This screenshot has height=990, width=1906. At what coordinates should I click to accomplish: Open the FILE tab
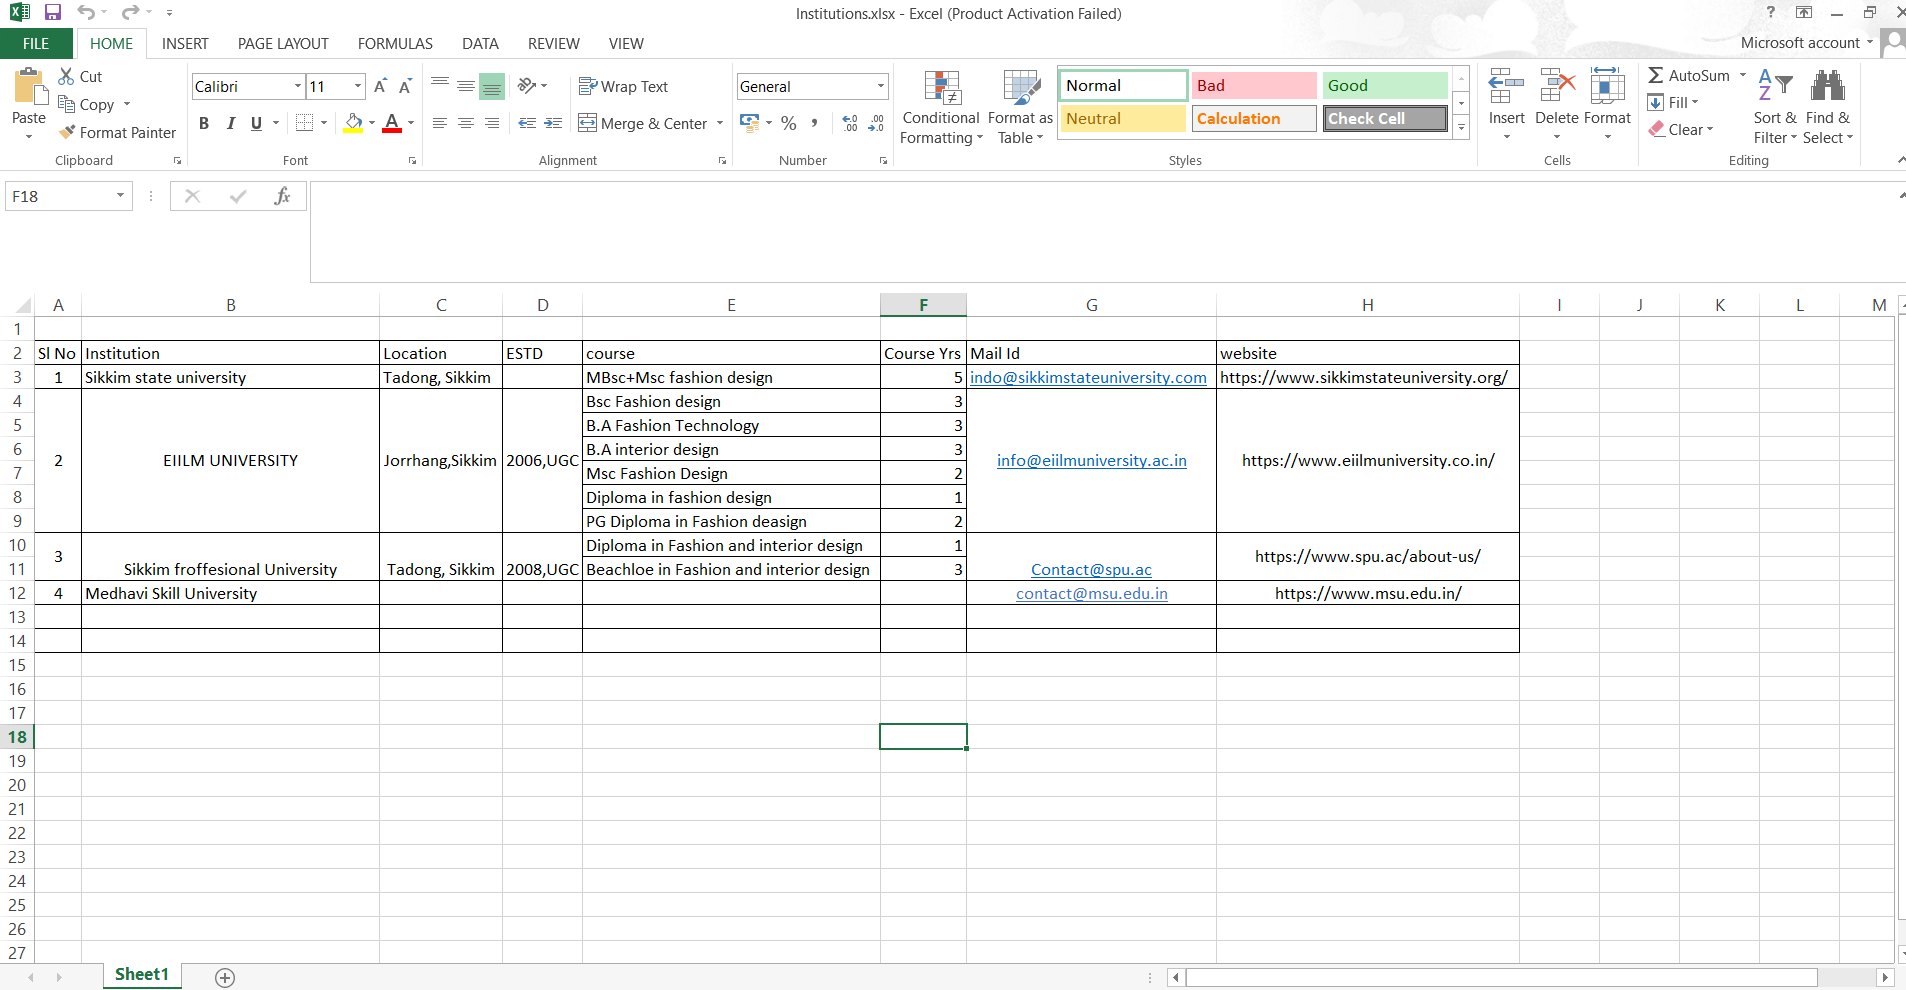click(36, 43)
